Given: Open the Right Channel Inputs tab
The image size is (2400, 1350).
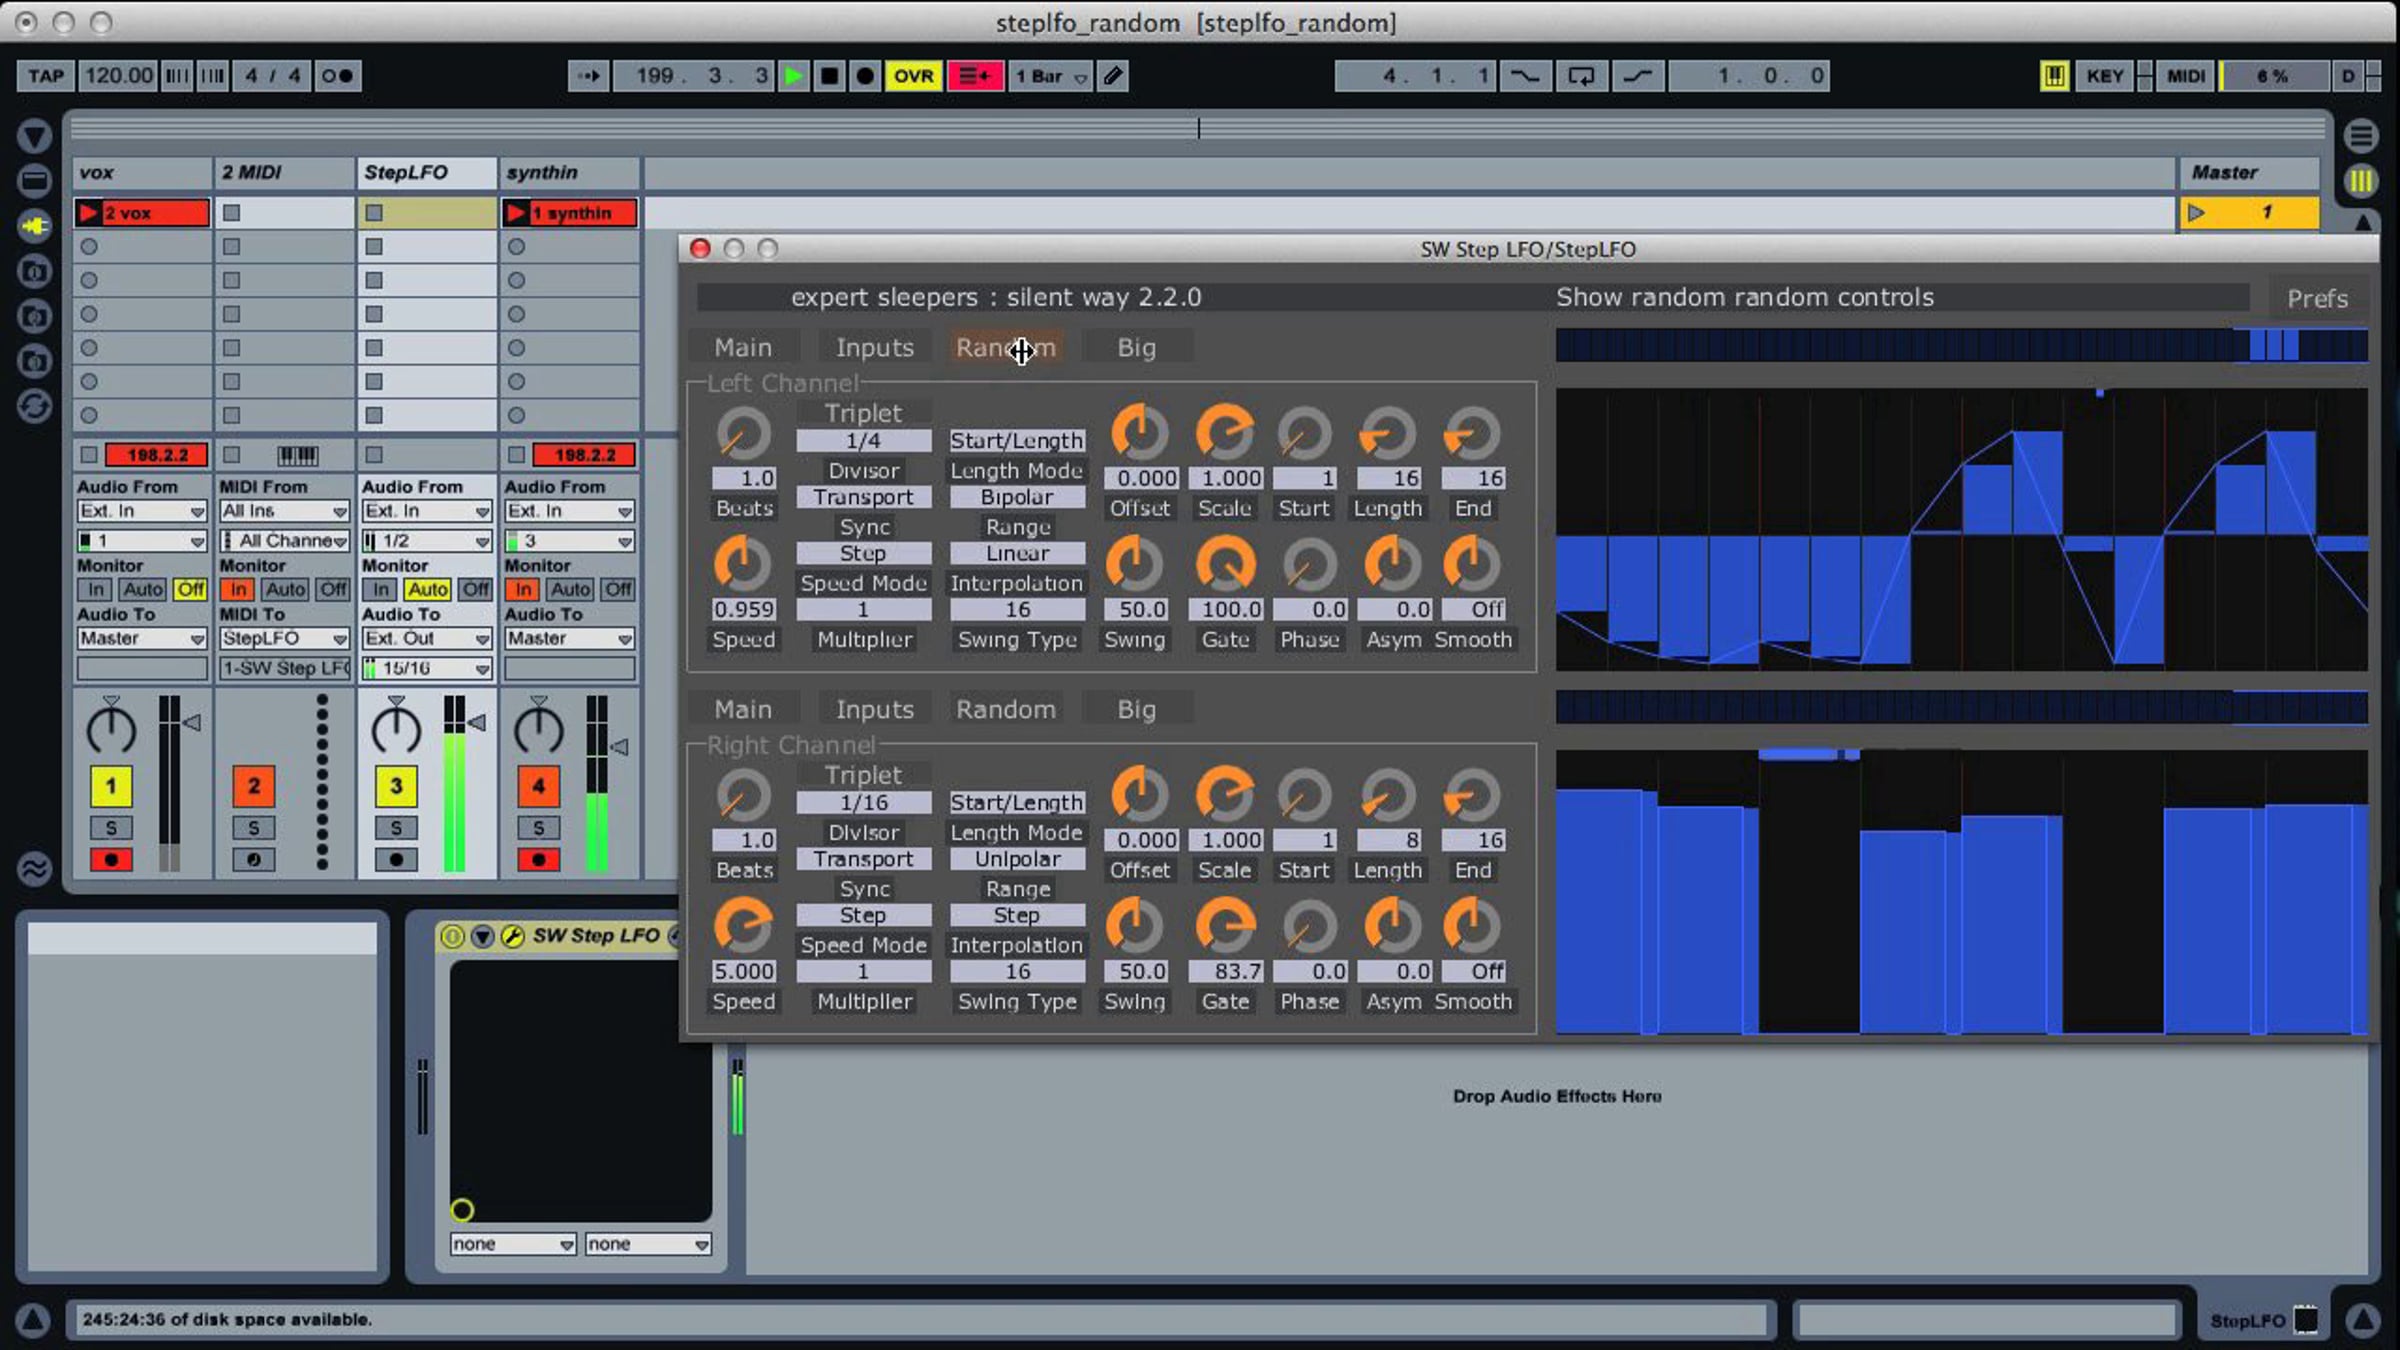Looking at the screenshot, I should 875,709.
